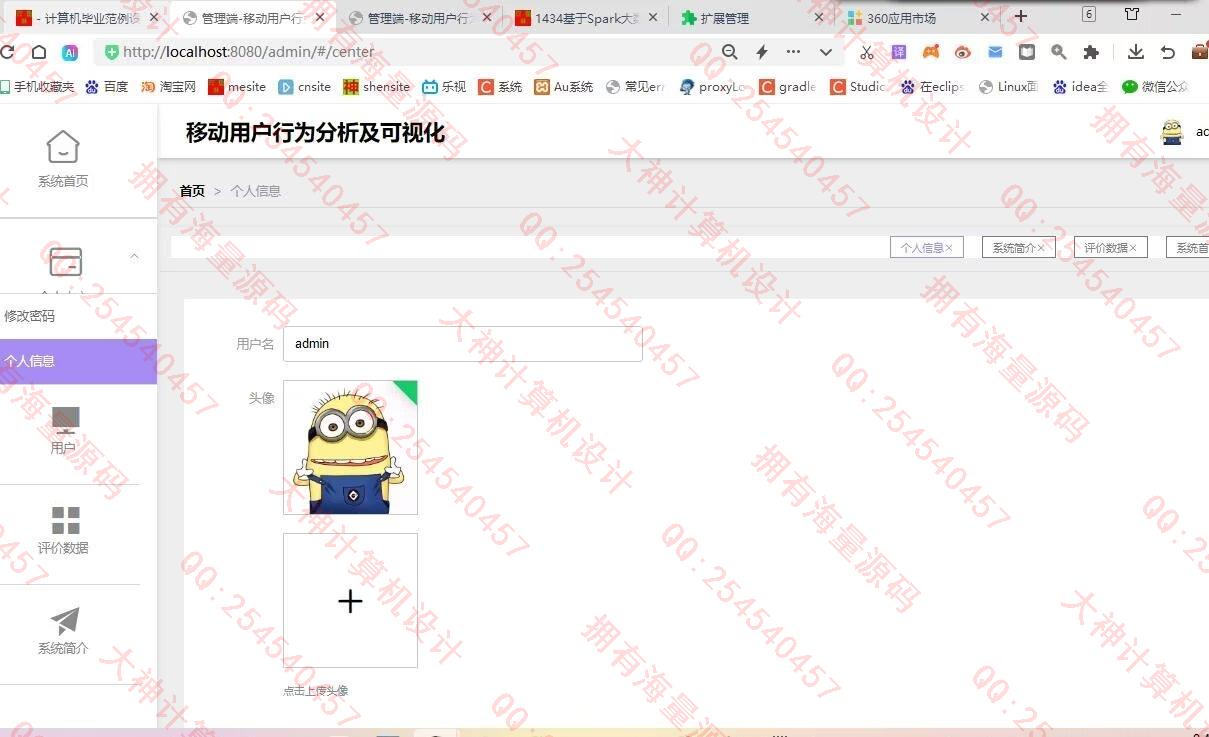Close the 计算机毕业范例 browser tab
This screenshot has width=1209, height=737.
(154, 17)
